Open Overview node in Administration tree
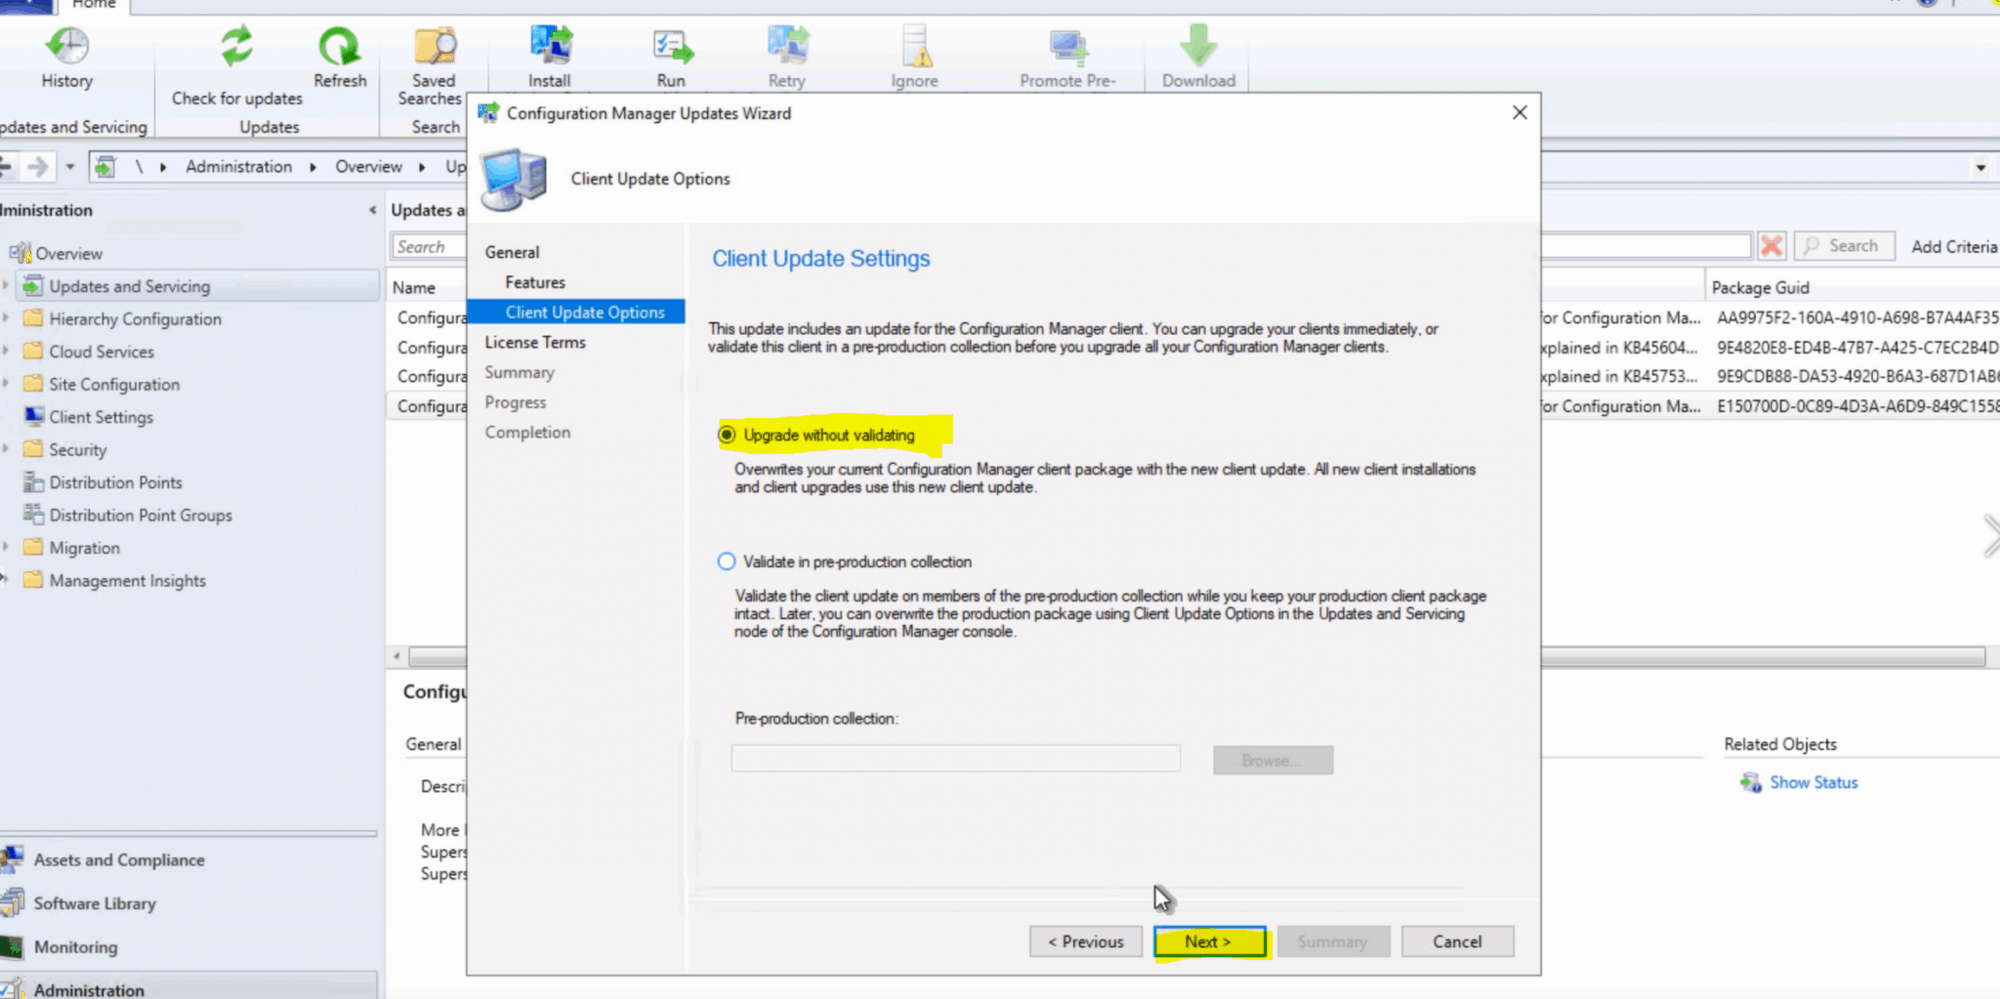This screenshot has width=2000, height=999. [x=69, y=253]
